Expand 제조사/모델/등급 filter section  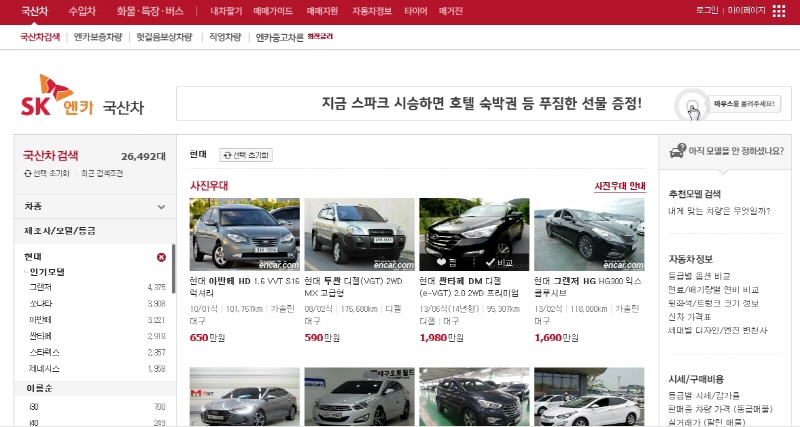point(95,231)
